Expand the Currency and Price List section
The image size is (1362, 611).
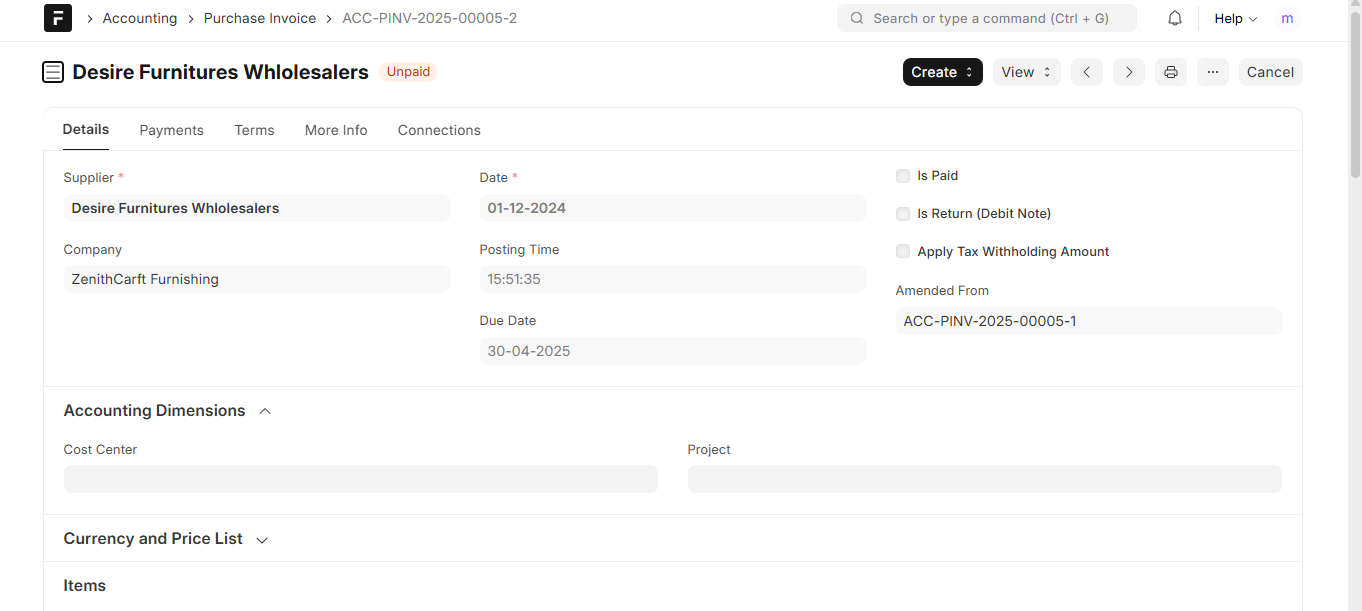point(262,539)
